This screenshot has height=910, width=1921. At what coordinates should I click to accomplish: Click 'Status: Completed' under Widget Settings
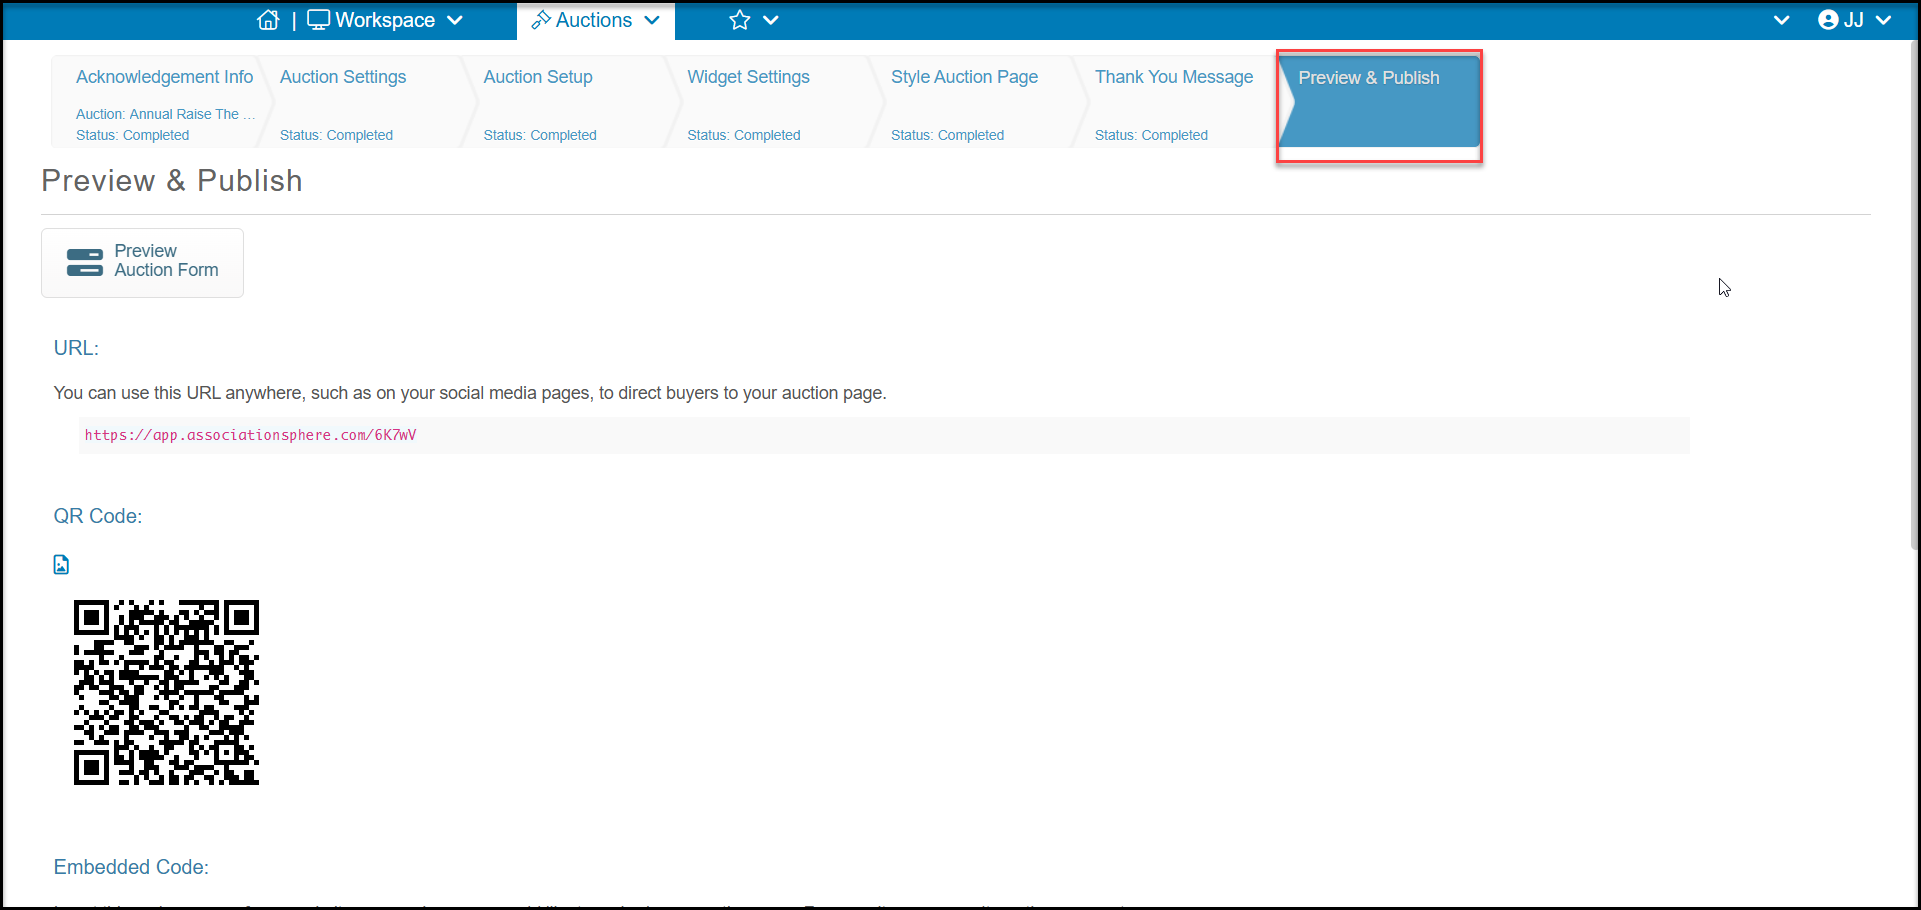point(744,135)
